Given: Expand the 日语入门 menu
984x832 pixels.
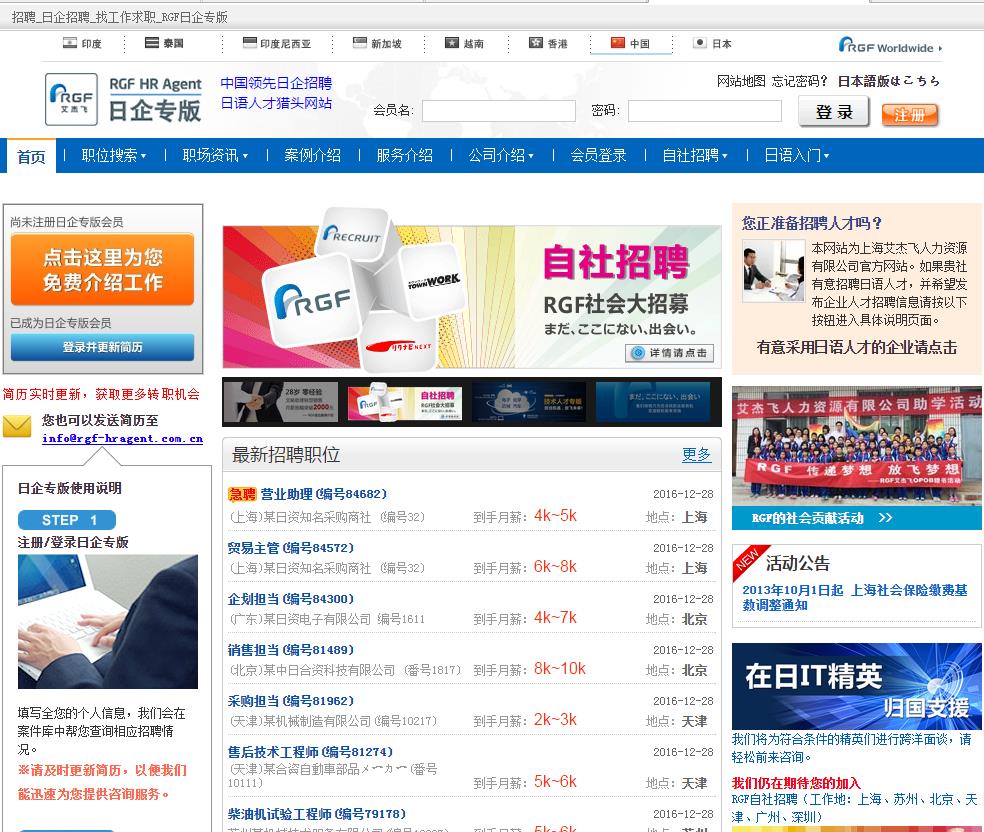Looking at the screenshot, I should point(796,155).
